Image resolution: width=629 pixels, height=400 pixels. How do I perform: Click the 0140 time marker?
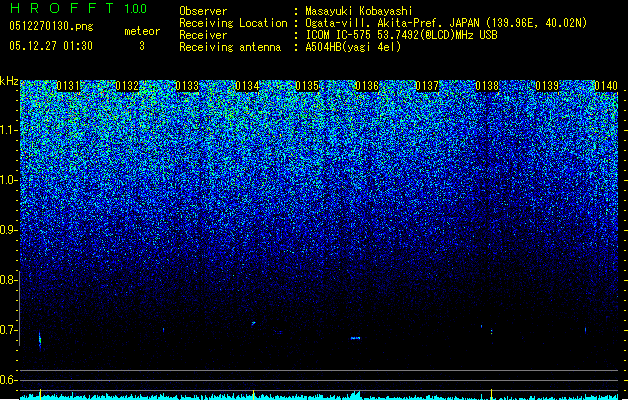606,86
